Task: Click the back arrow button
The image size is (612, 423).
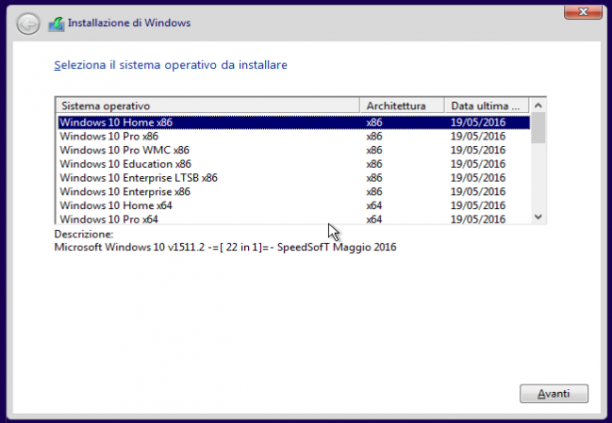Action: (x=28, y=24)
